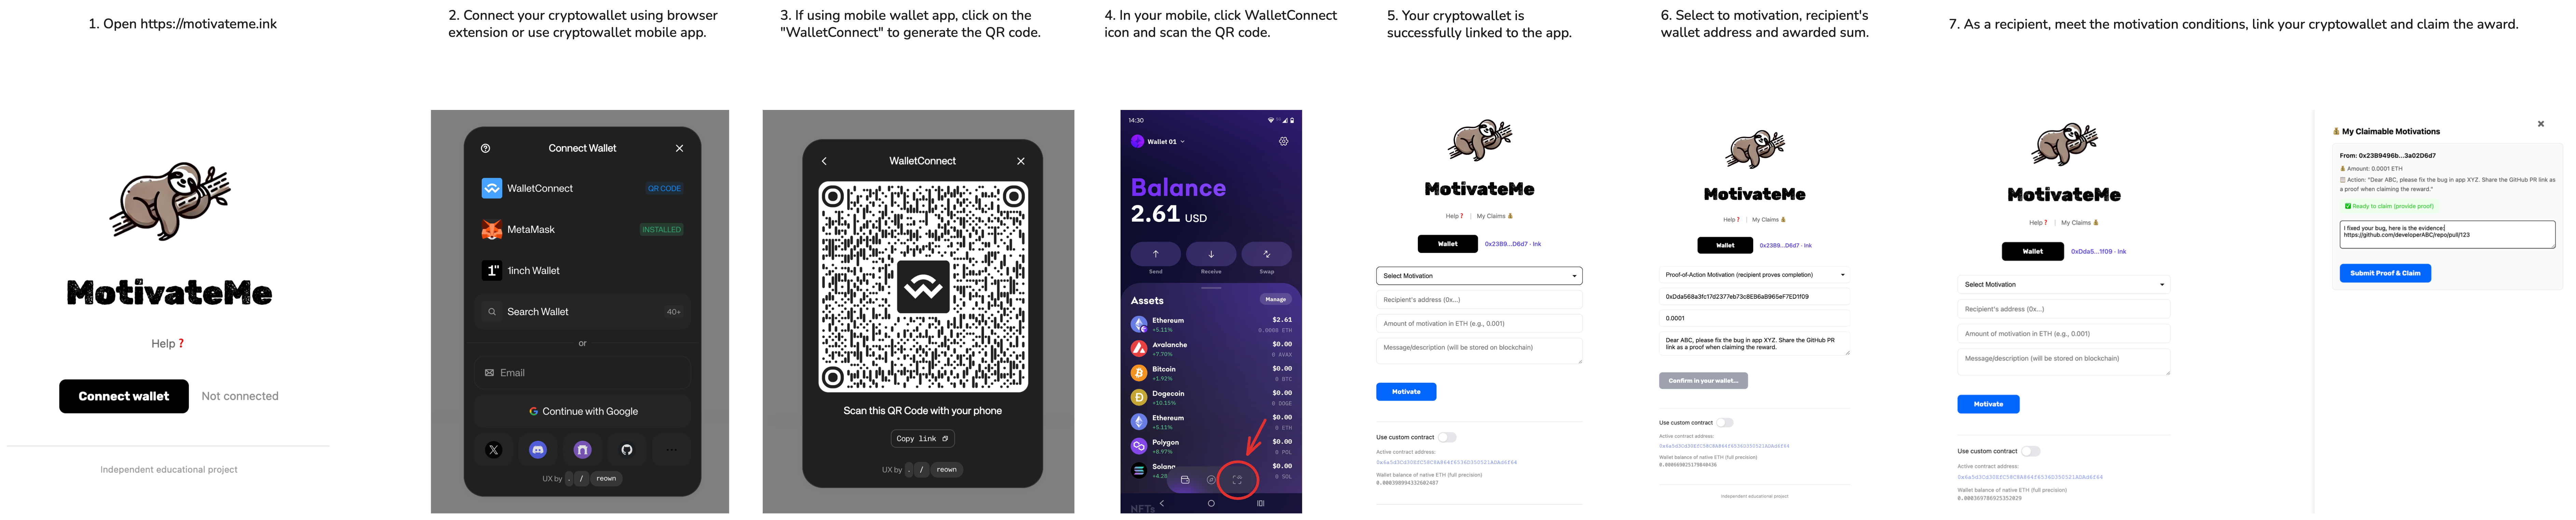Image resolution: width=2576 pixels, height=520 pixels.
Task: Sign in with the Discord icon
Action: coord(538,450)
